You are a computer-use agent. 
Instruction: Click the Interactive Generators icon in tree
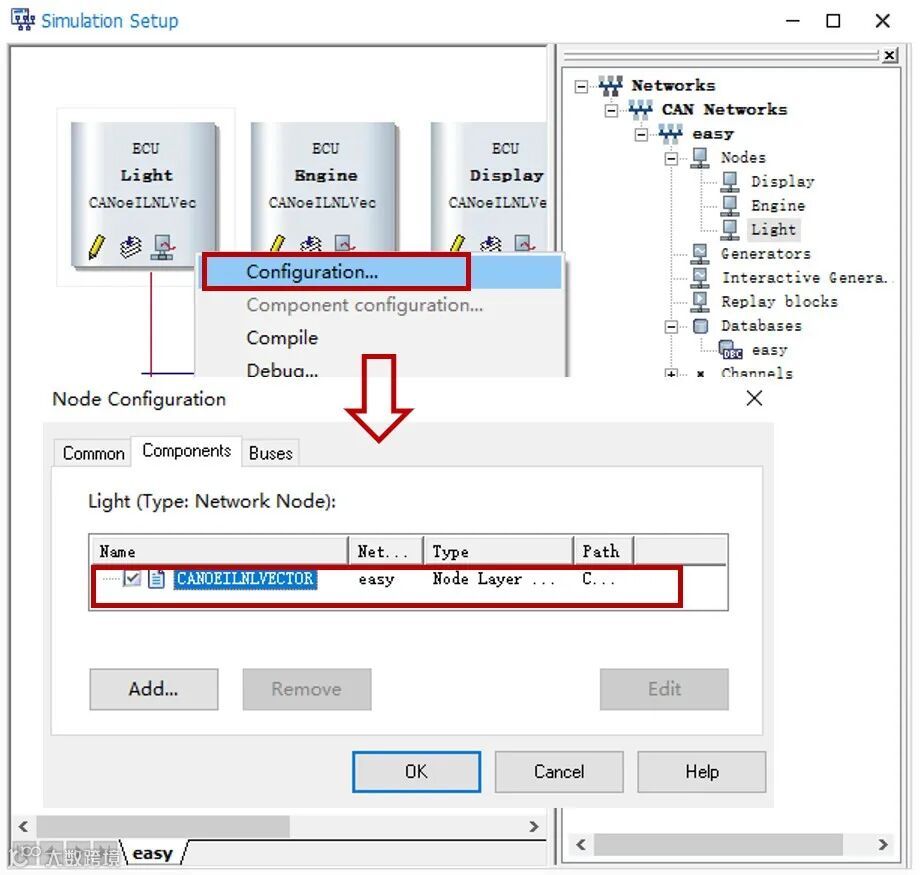tap(700, 278)
